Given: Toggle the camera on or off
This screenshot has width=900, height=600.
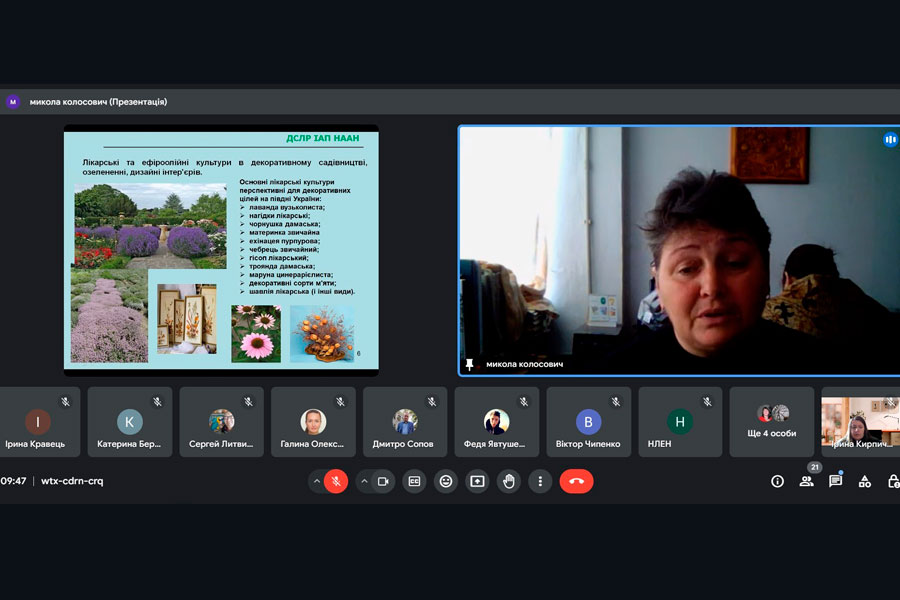Looking at the screenshot, I should [383, 481].
